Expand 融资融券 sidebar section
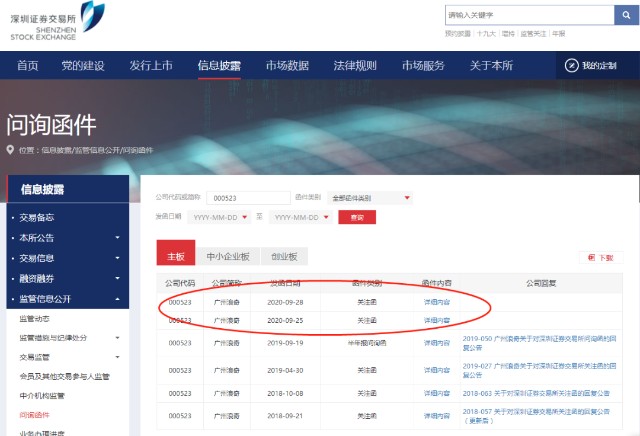This screenshot has width=640, height=436. pos(117,278)
